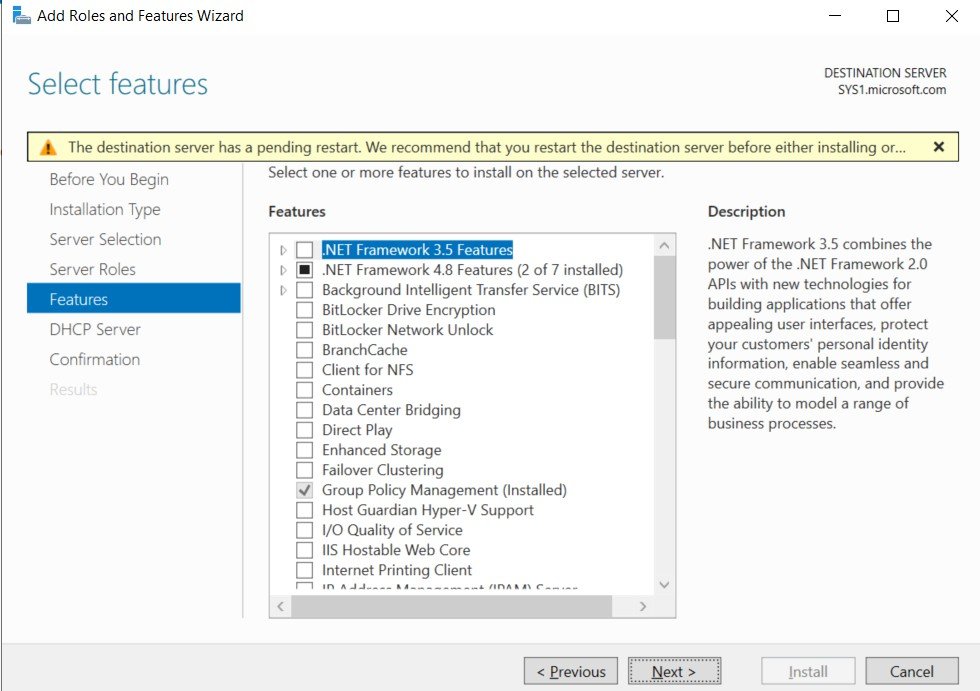Switch to Server Roles step
980x691 pixels.
click(x=92, y=269)
